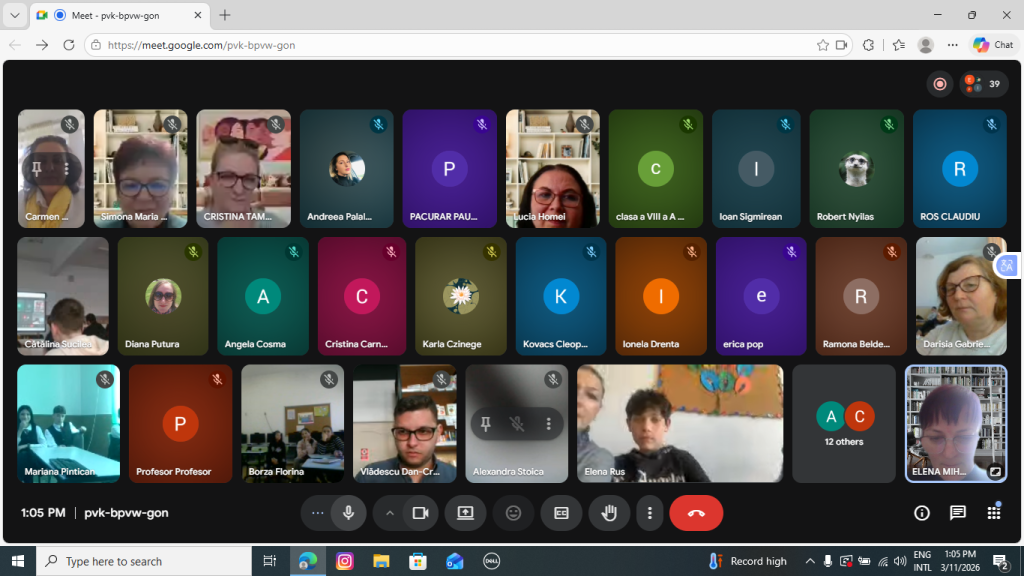This screenshot has height=576, width=1024.
Task: Open the chat messages panel
Action: click(x=957, y=513)
